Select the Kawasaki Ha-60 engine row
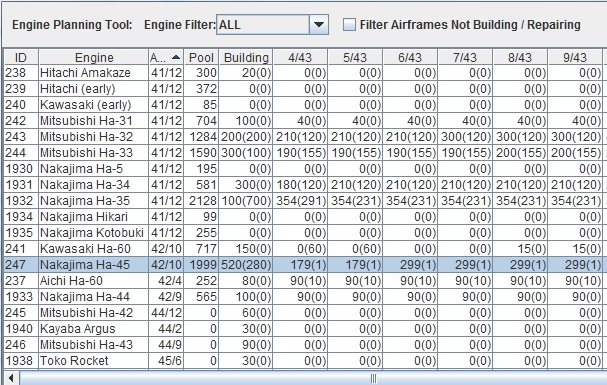The height and width of the screenshot is (385, 607). tap(304, 248)
